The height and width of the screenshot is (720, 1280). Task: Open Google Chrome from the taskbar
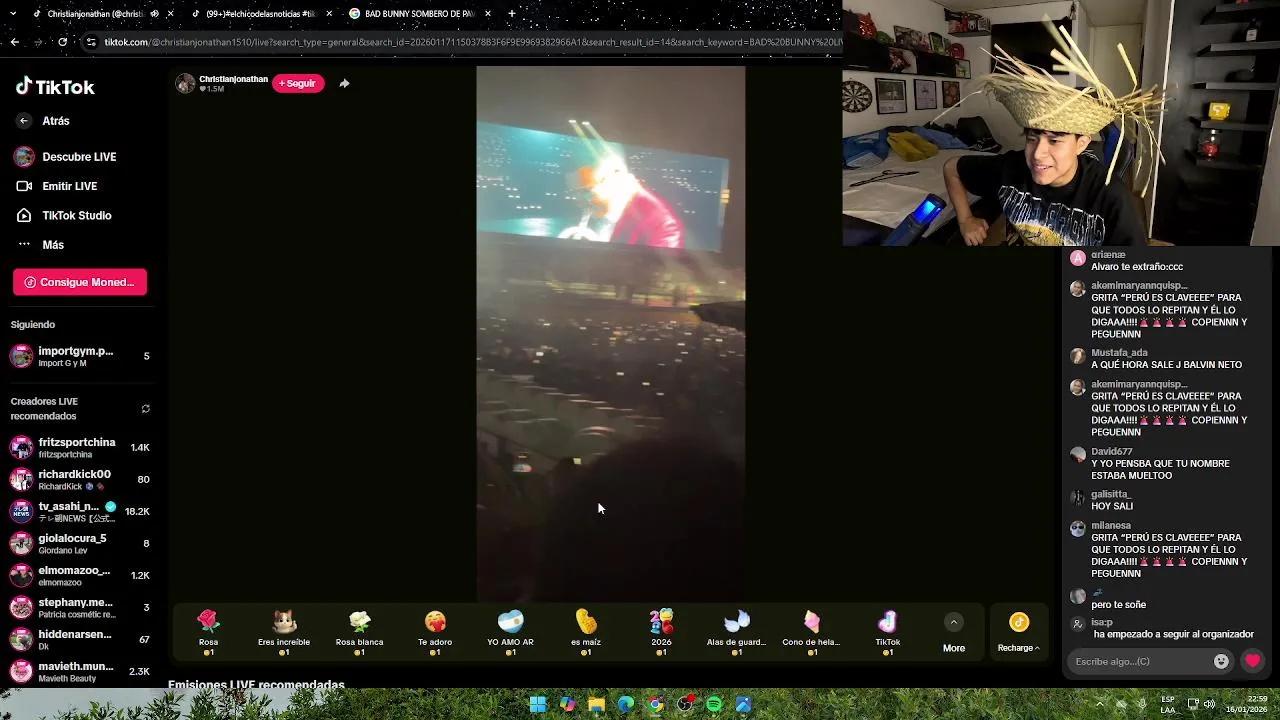click(x=655, y=705)
